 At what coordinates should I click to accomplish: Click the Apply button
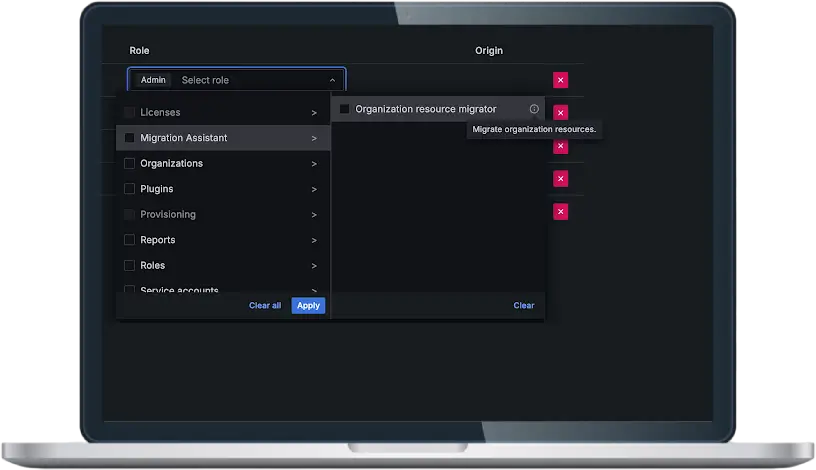pos(308,306)
